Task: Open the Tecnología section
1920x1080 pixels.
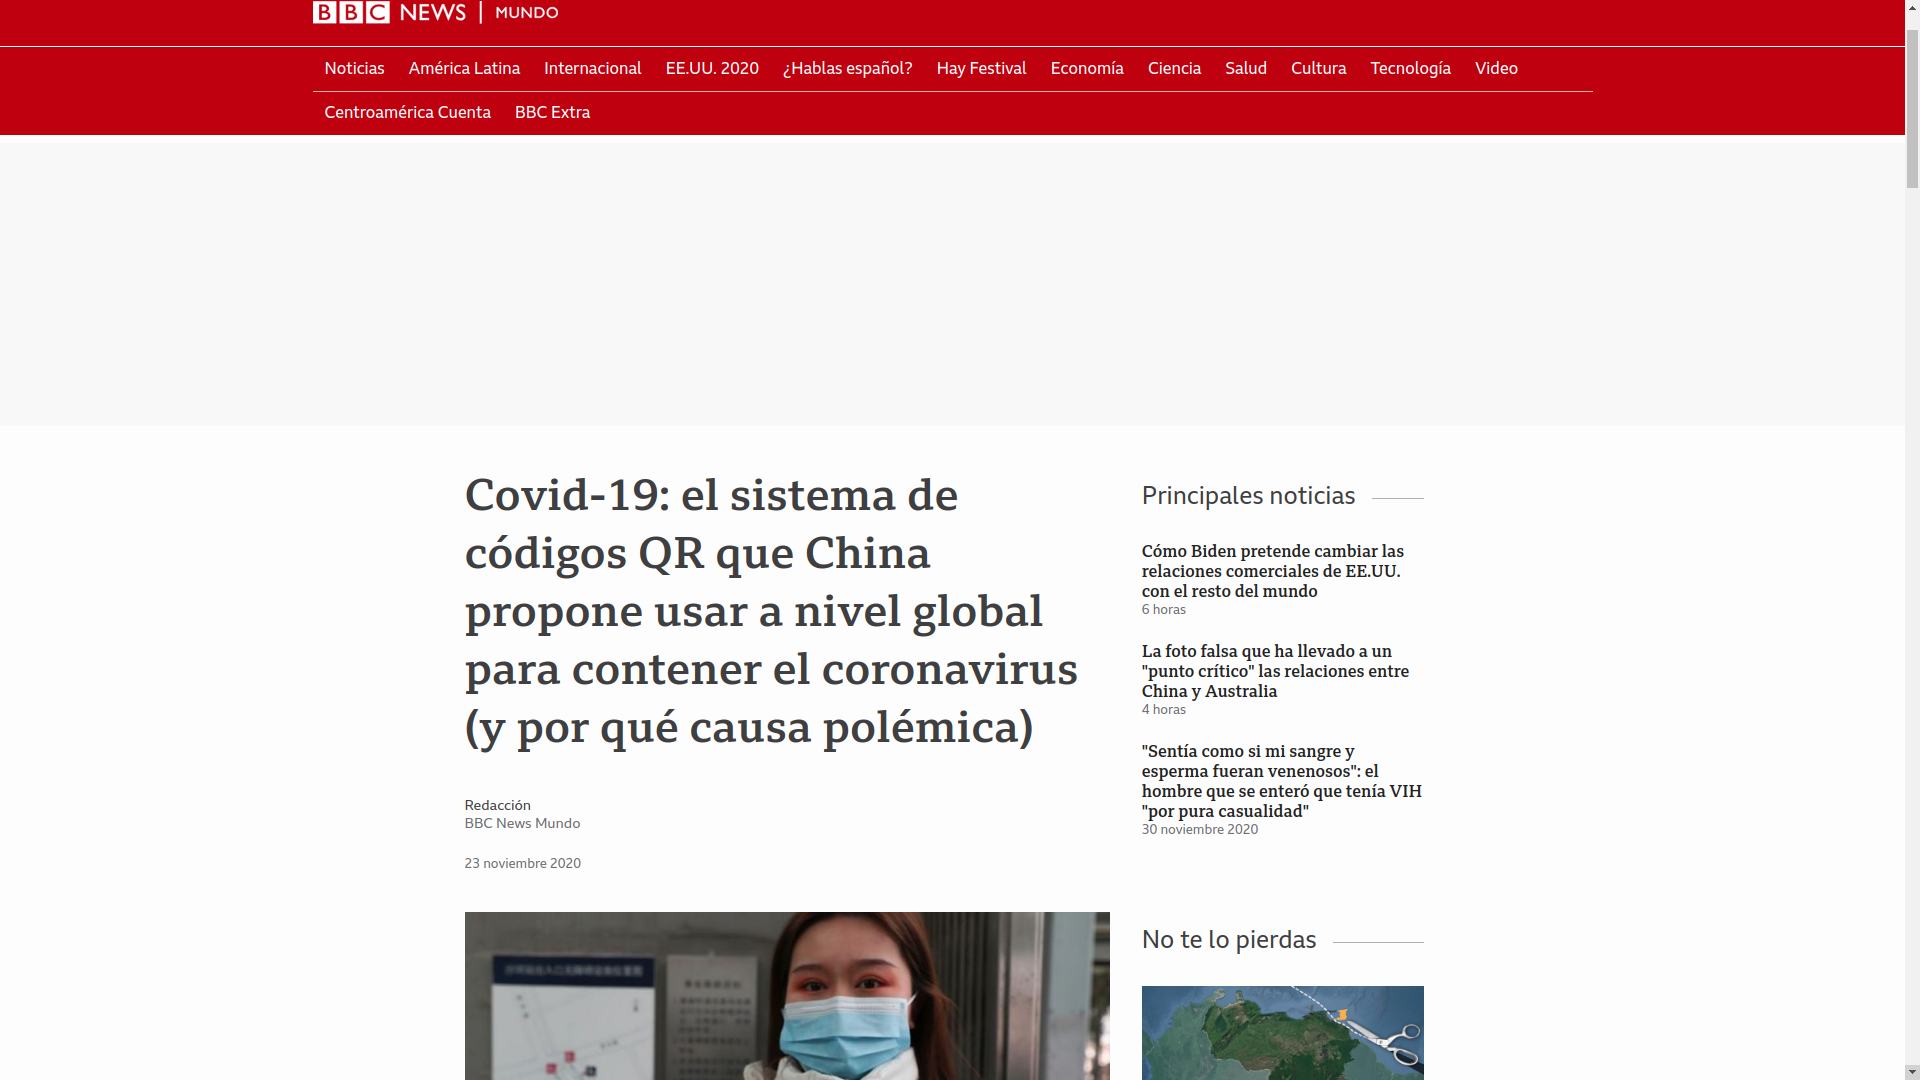Action: [x=1410, y=69]
